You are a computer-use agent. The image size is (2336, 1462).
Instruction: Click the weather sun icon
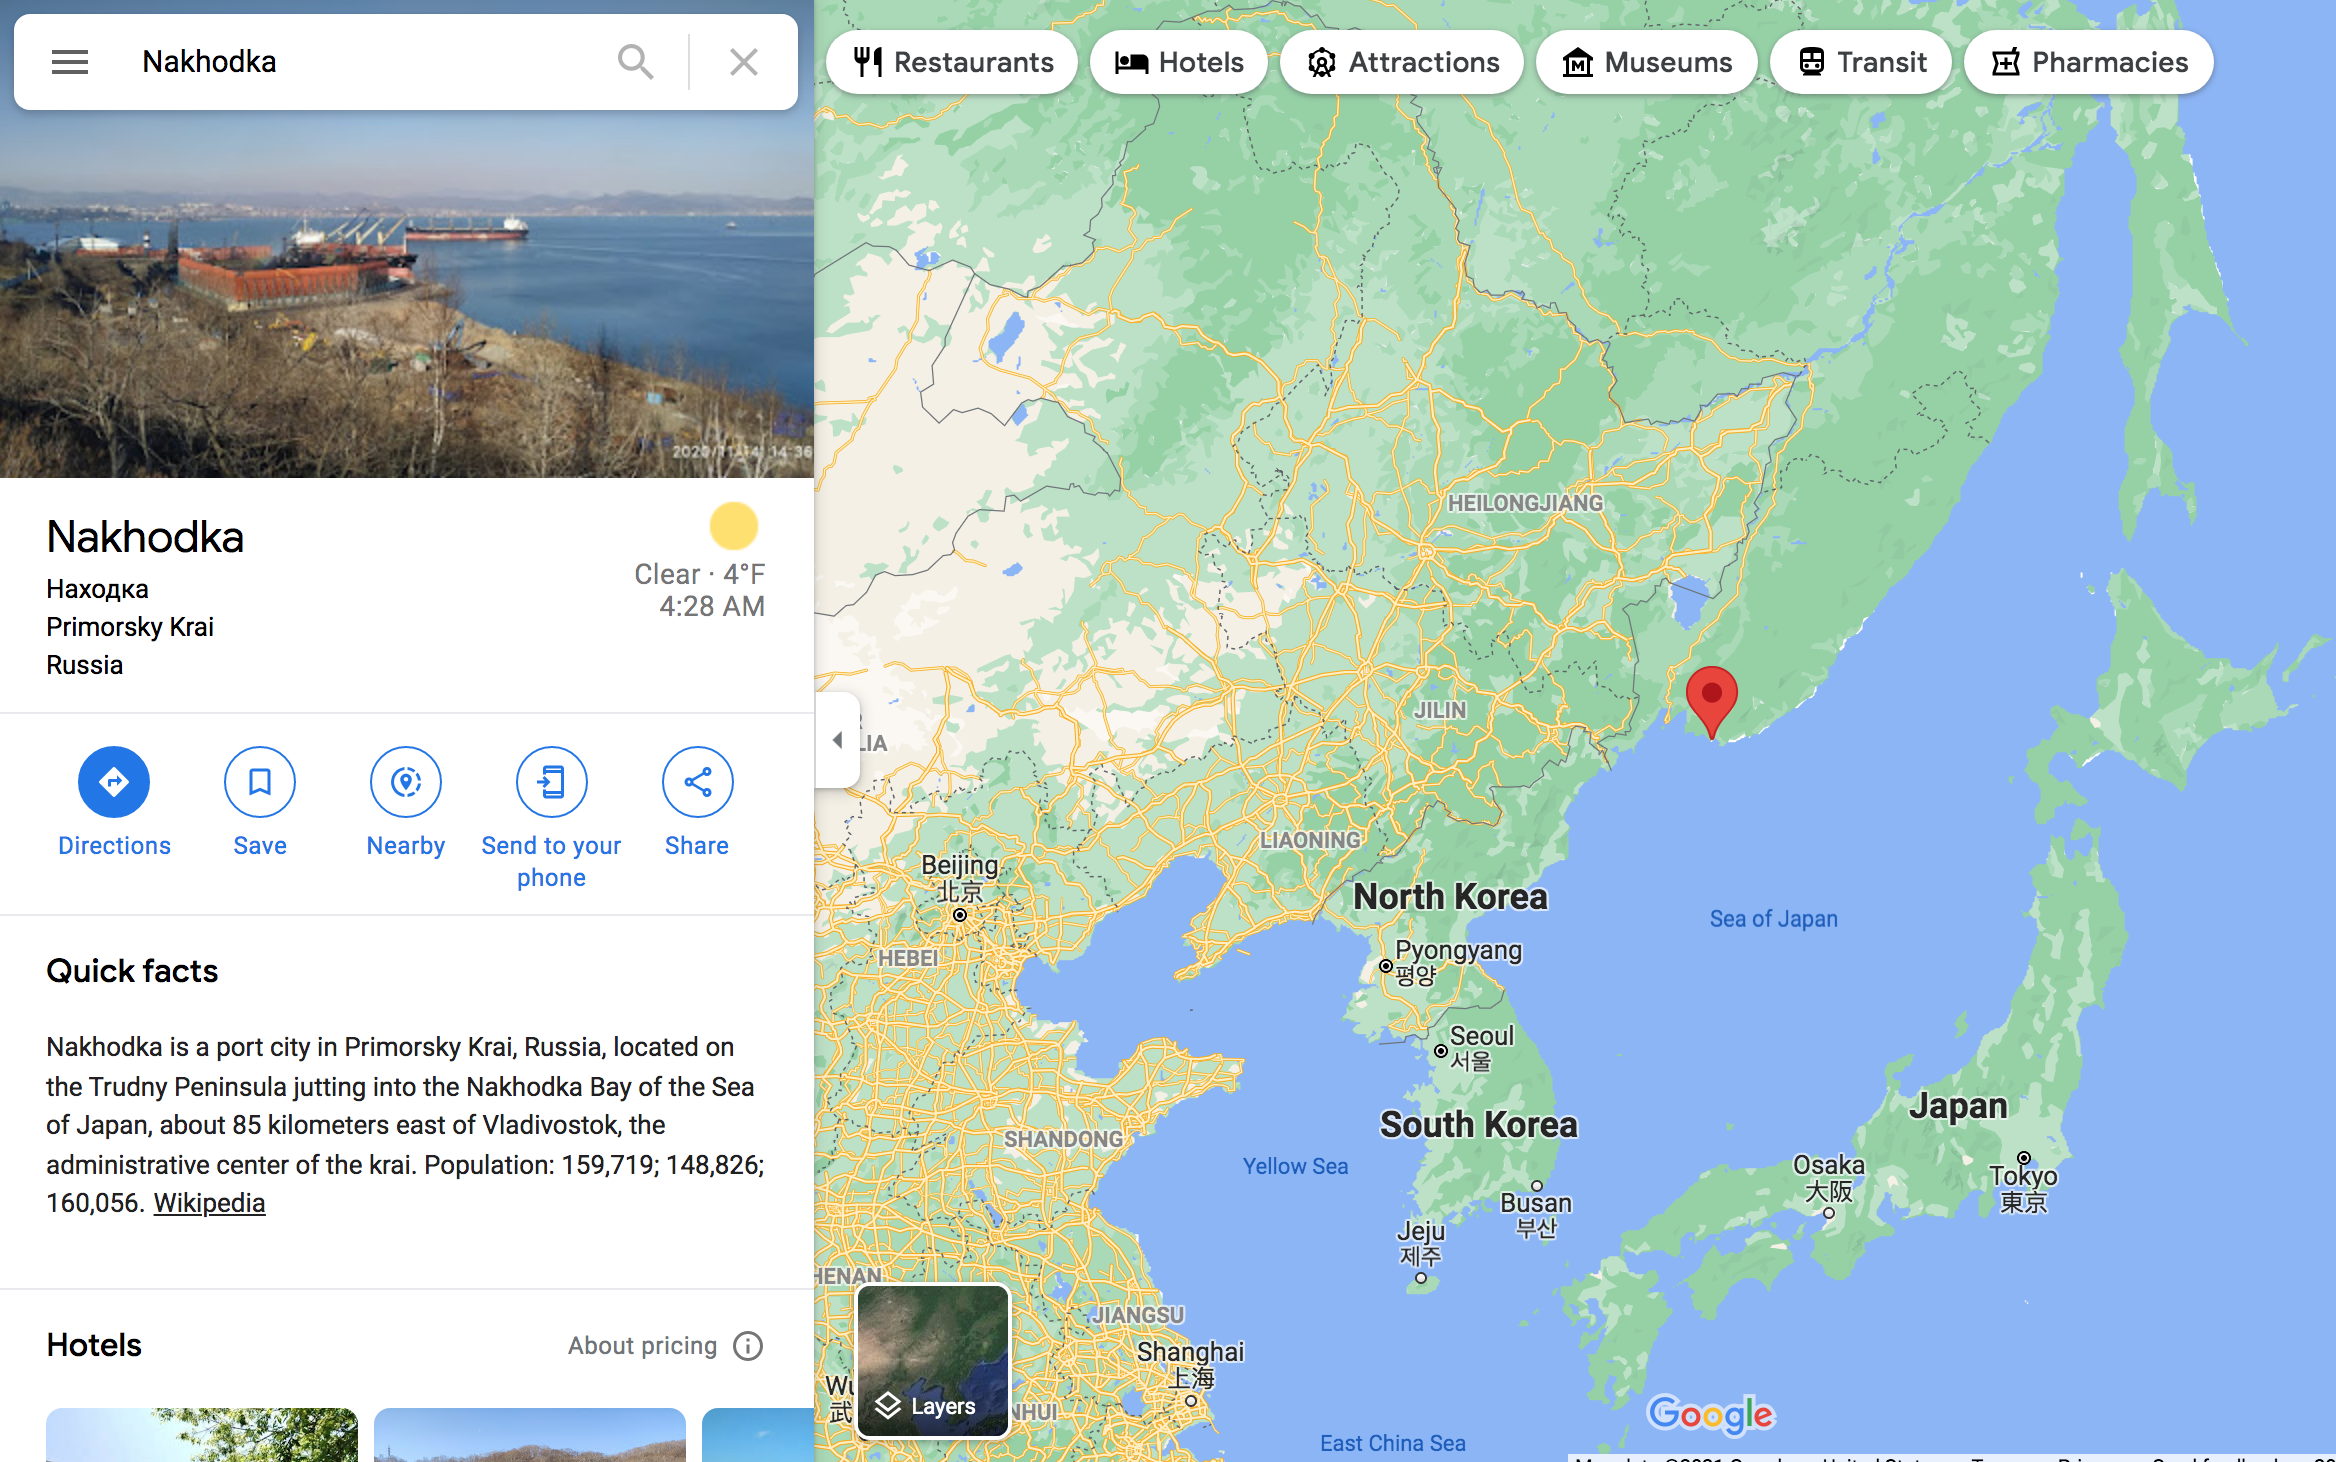pyautogui.click(x=734, y=526)
